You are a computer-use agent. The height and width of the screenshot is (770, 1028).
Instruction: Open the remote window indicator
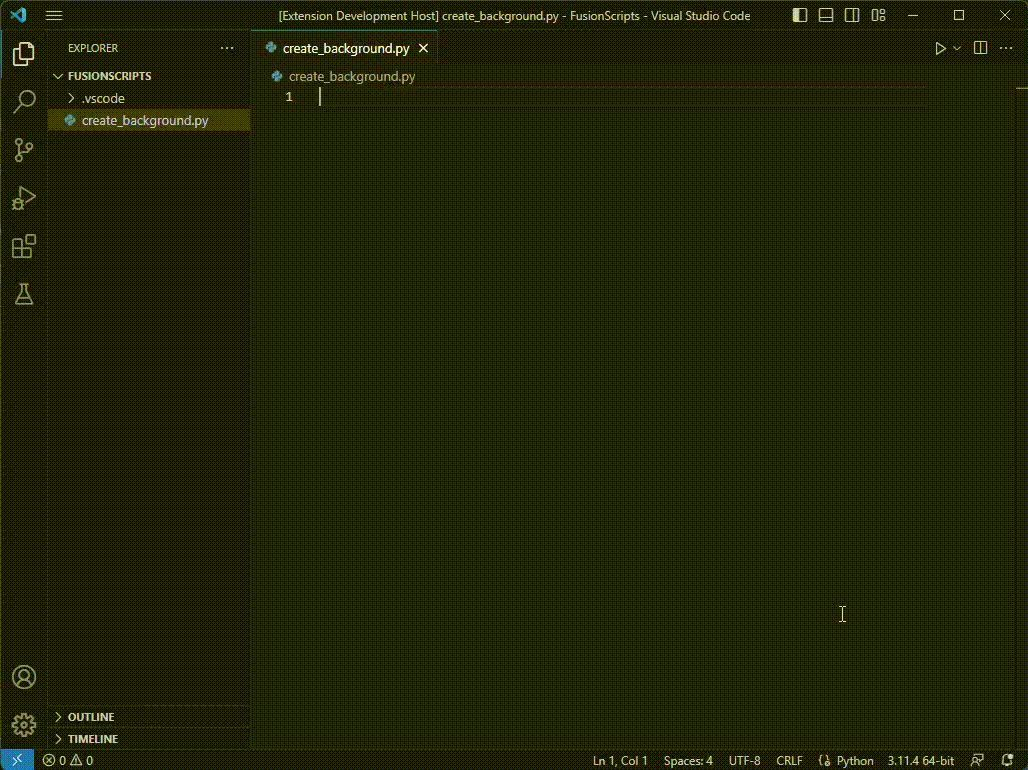pos(17,760)
